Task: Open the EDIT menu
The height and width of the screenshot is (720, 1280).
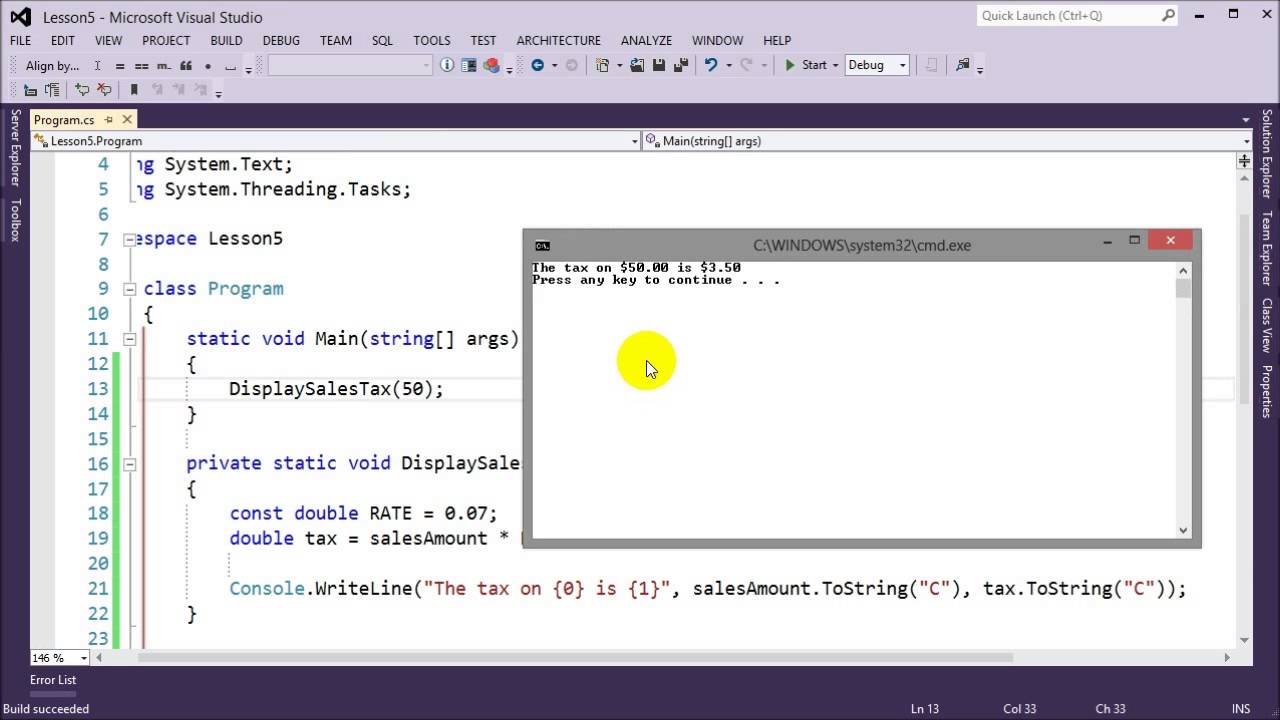Action: (x=63, y=40)
